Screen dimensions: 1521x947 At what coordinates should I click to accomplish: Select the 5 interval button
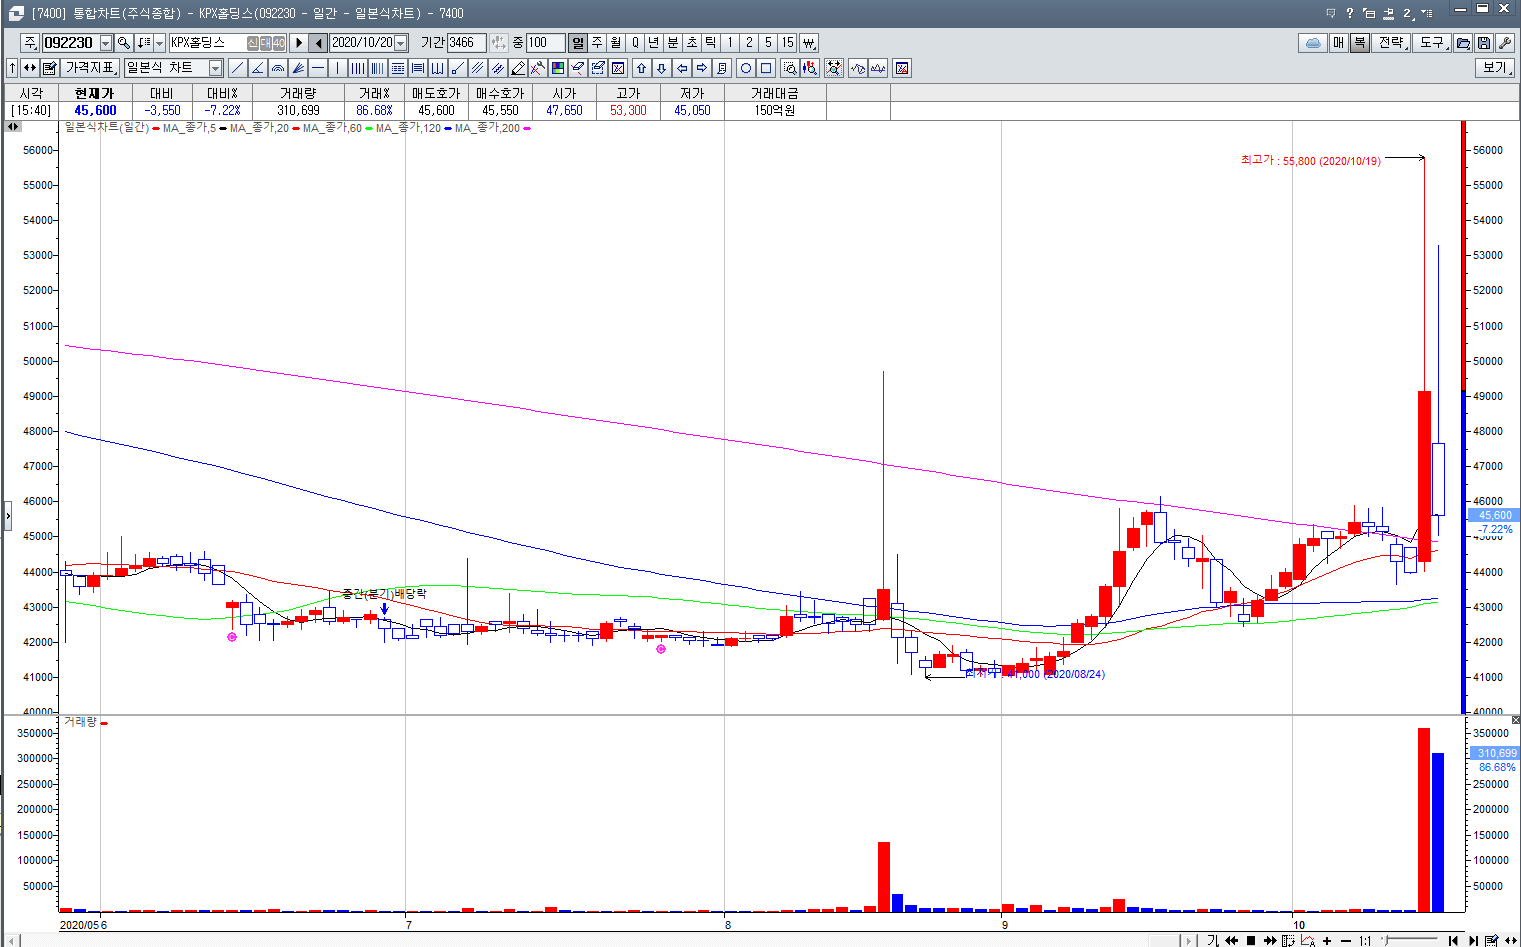(768, 43)
